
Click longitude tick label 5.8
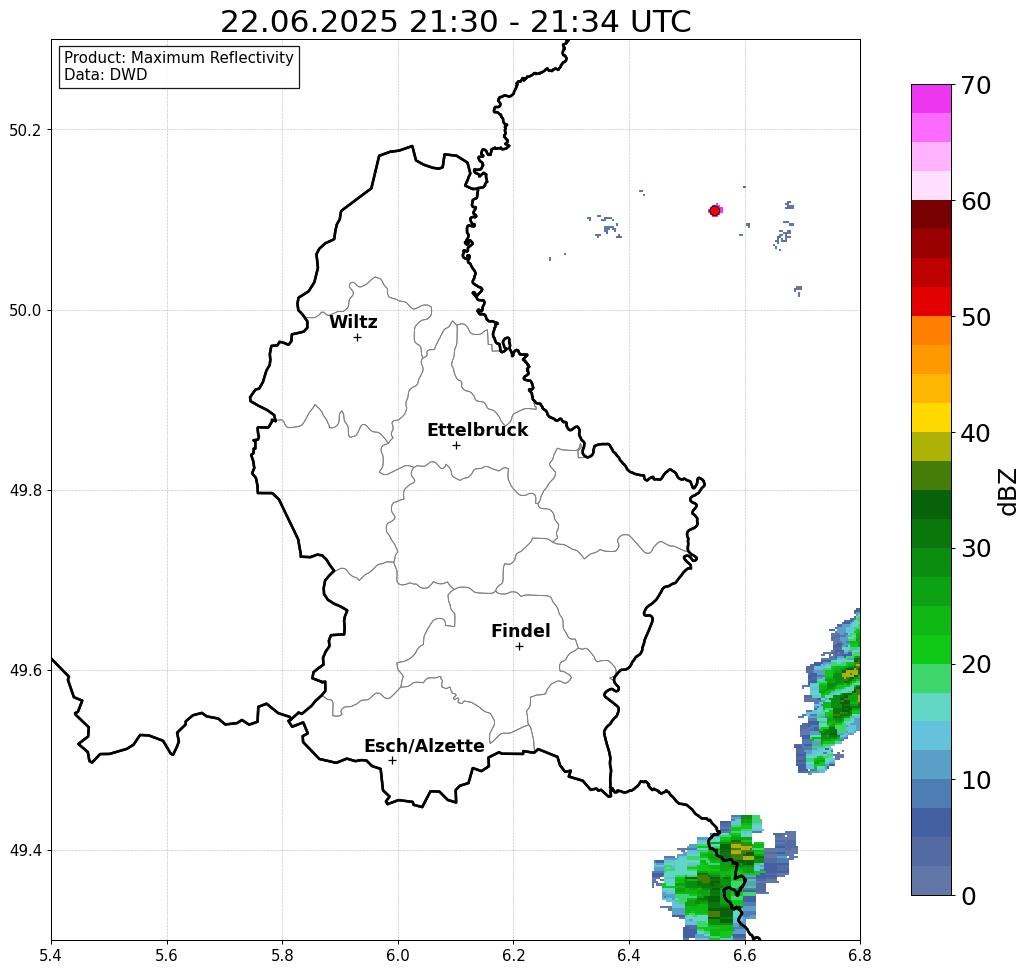(282, 955)
